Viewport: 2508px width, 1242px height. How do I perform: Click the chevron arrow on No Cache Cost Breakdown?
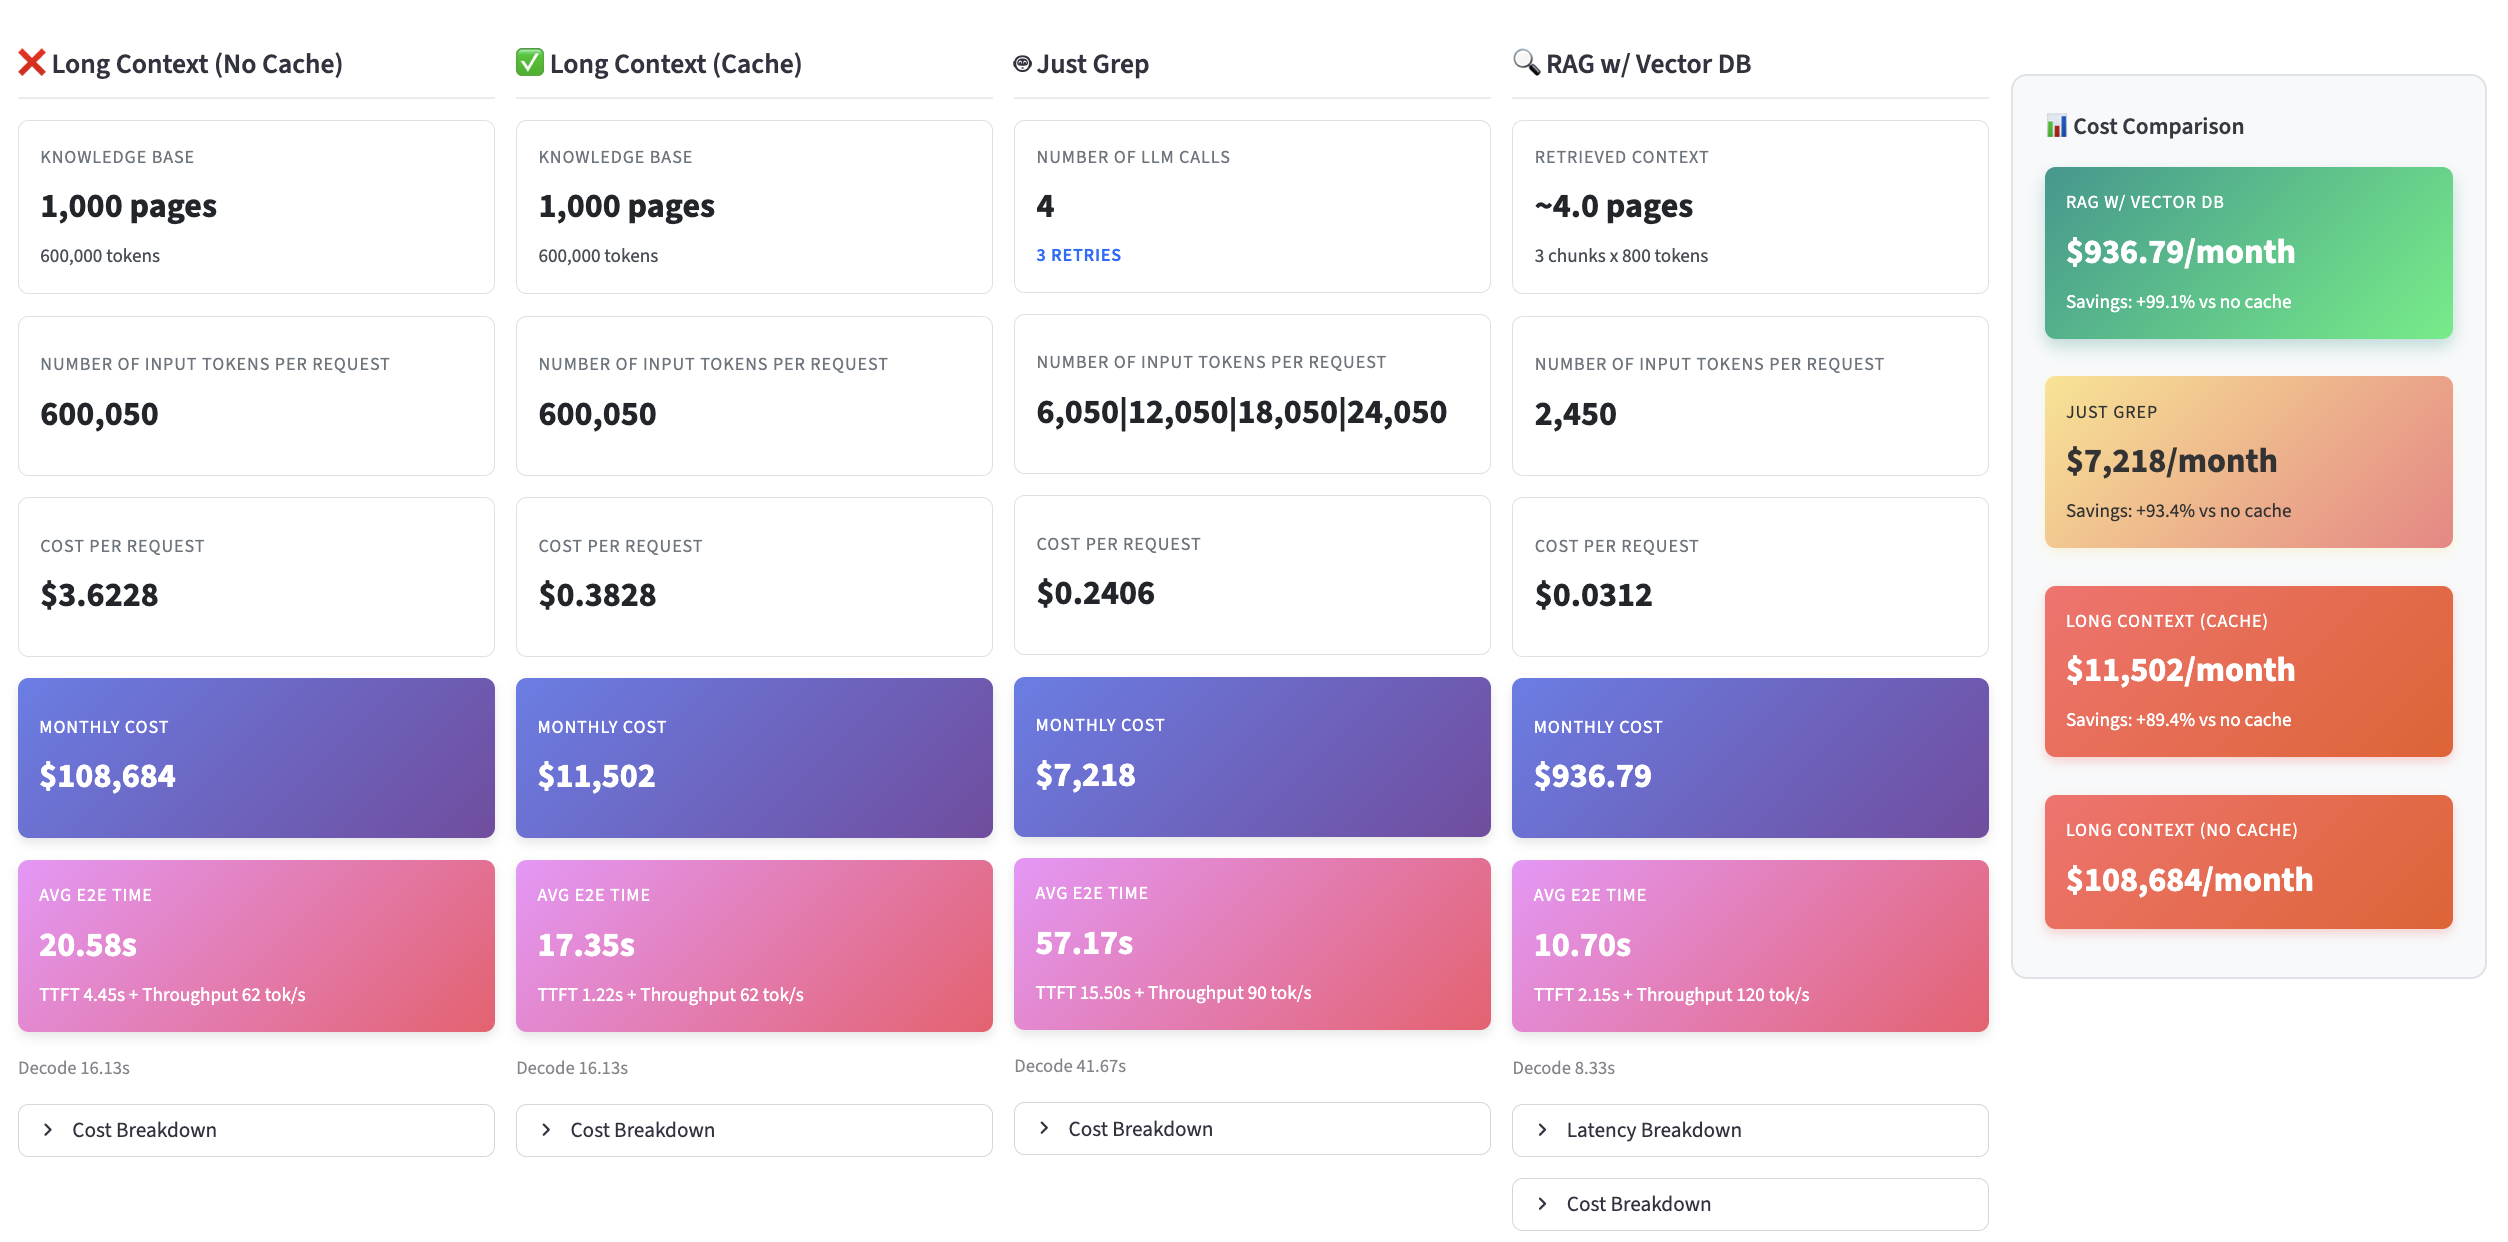click(x=48, y=1130)
